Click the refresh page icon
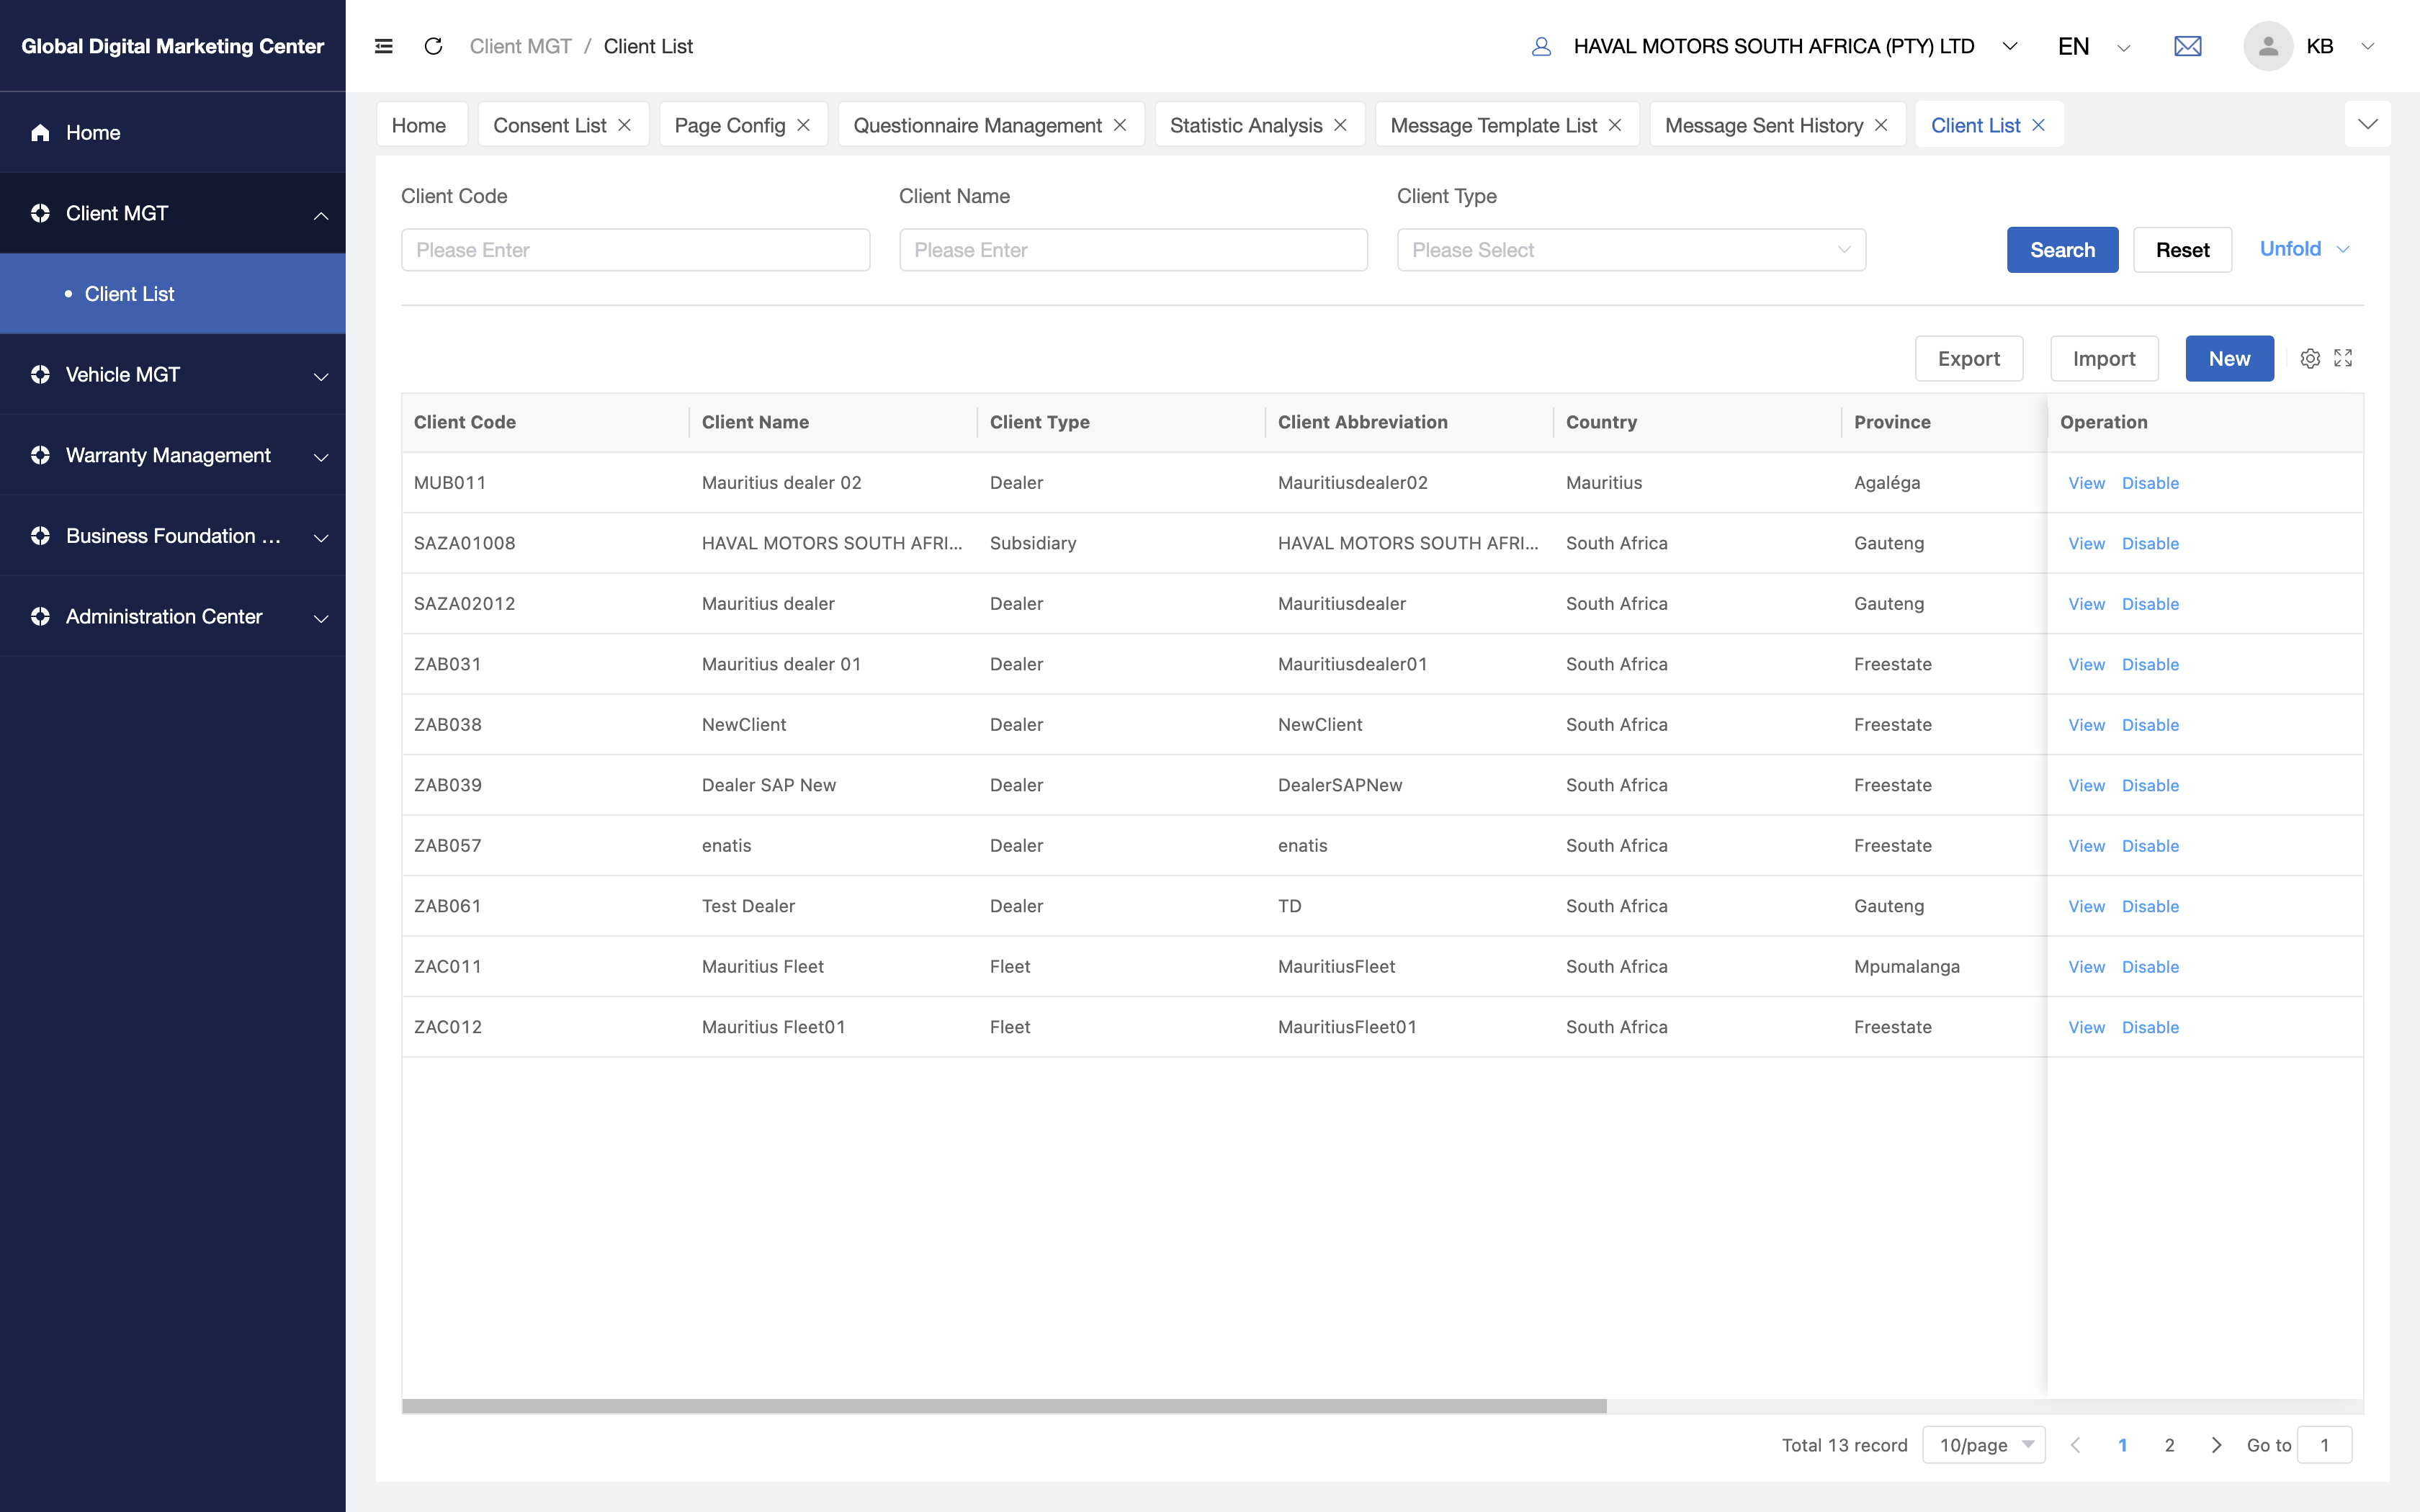The height and width of the screenshot is (1512, 2420). pyautogui.click(x=433, y=46)
